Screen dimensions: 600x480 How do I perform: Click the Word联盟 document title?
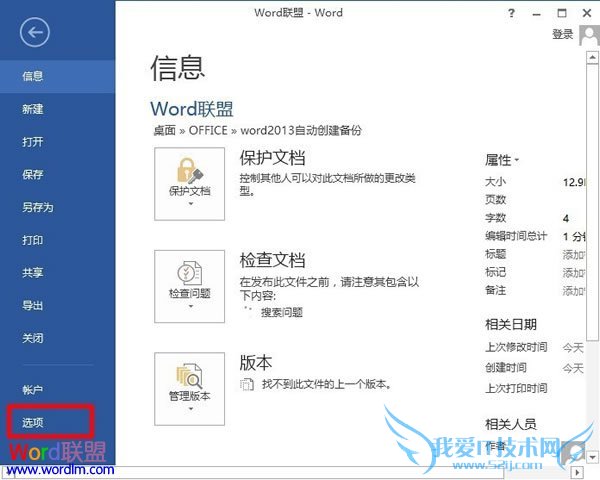192,109
